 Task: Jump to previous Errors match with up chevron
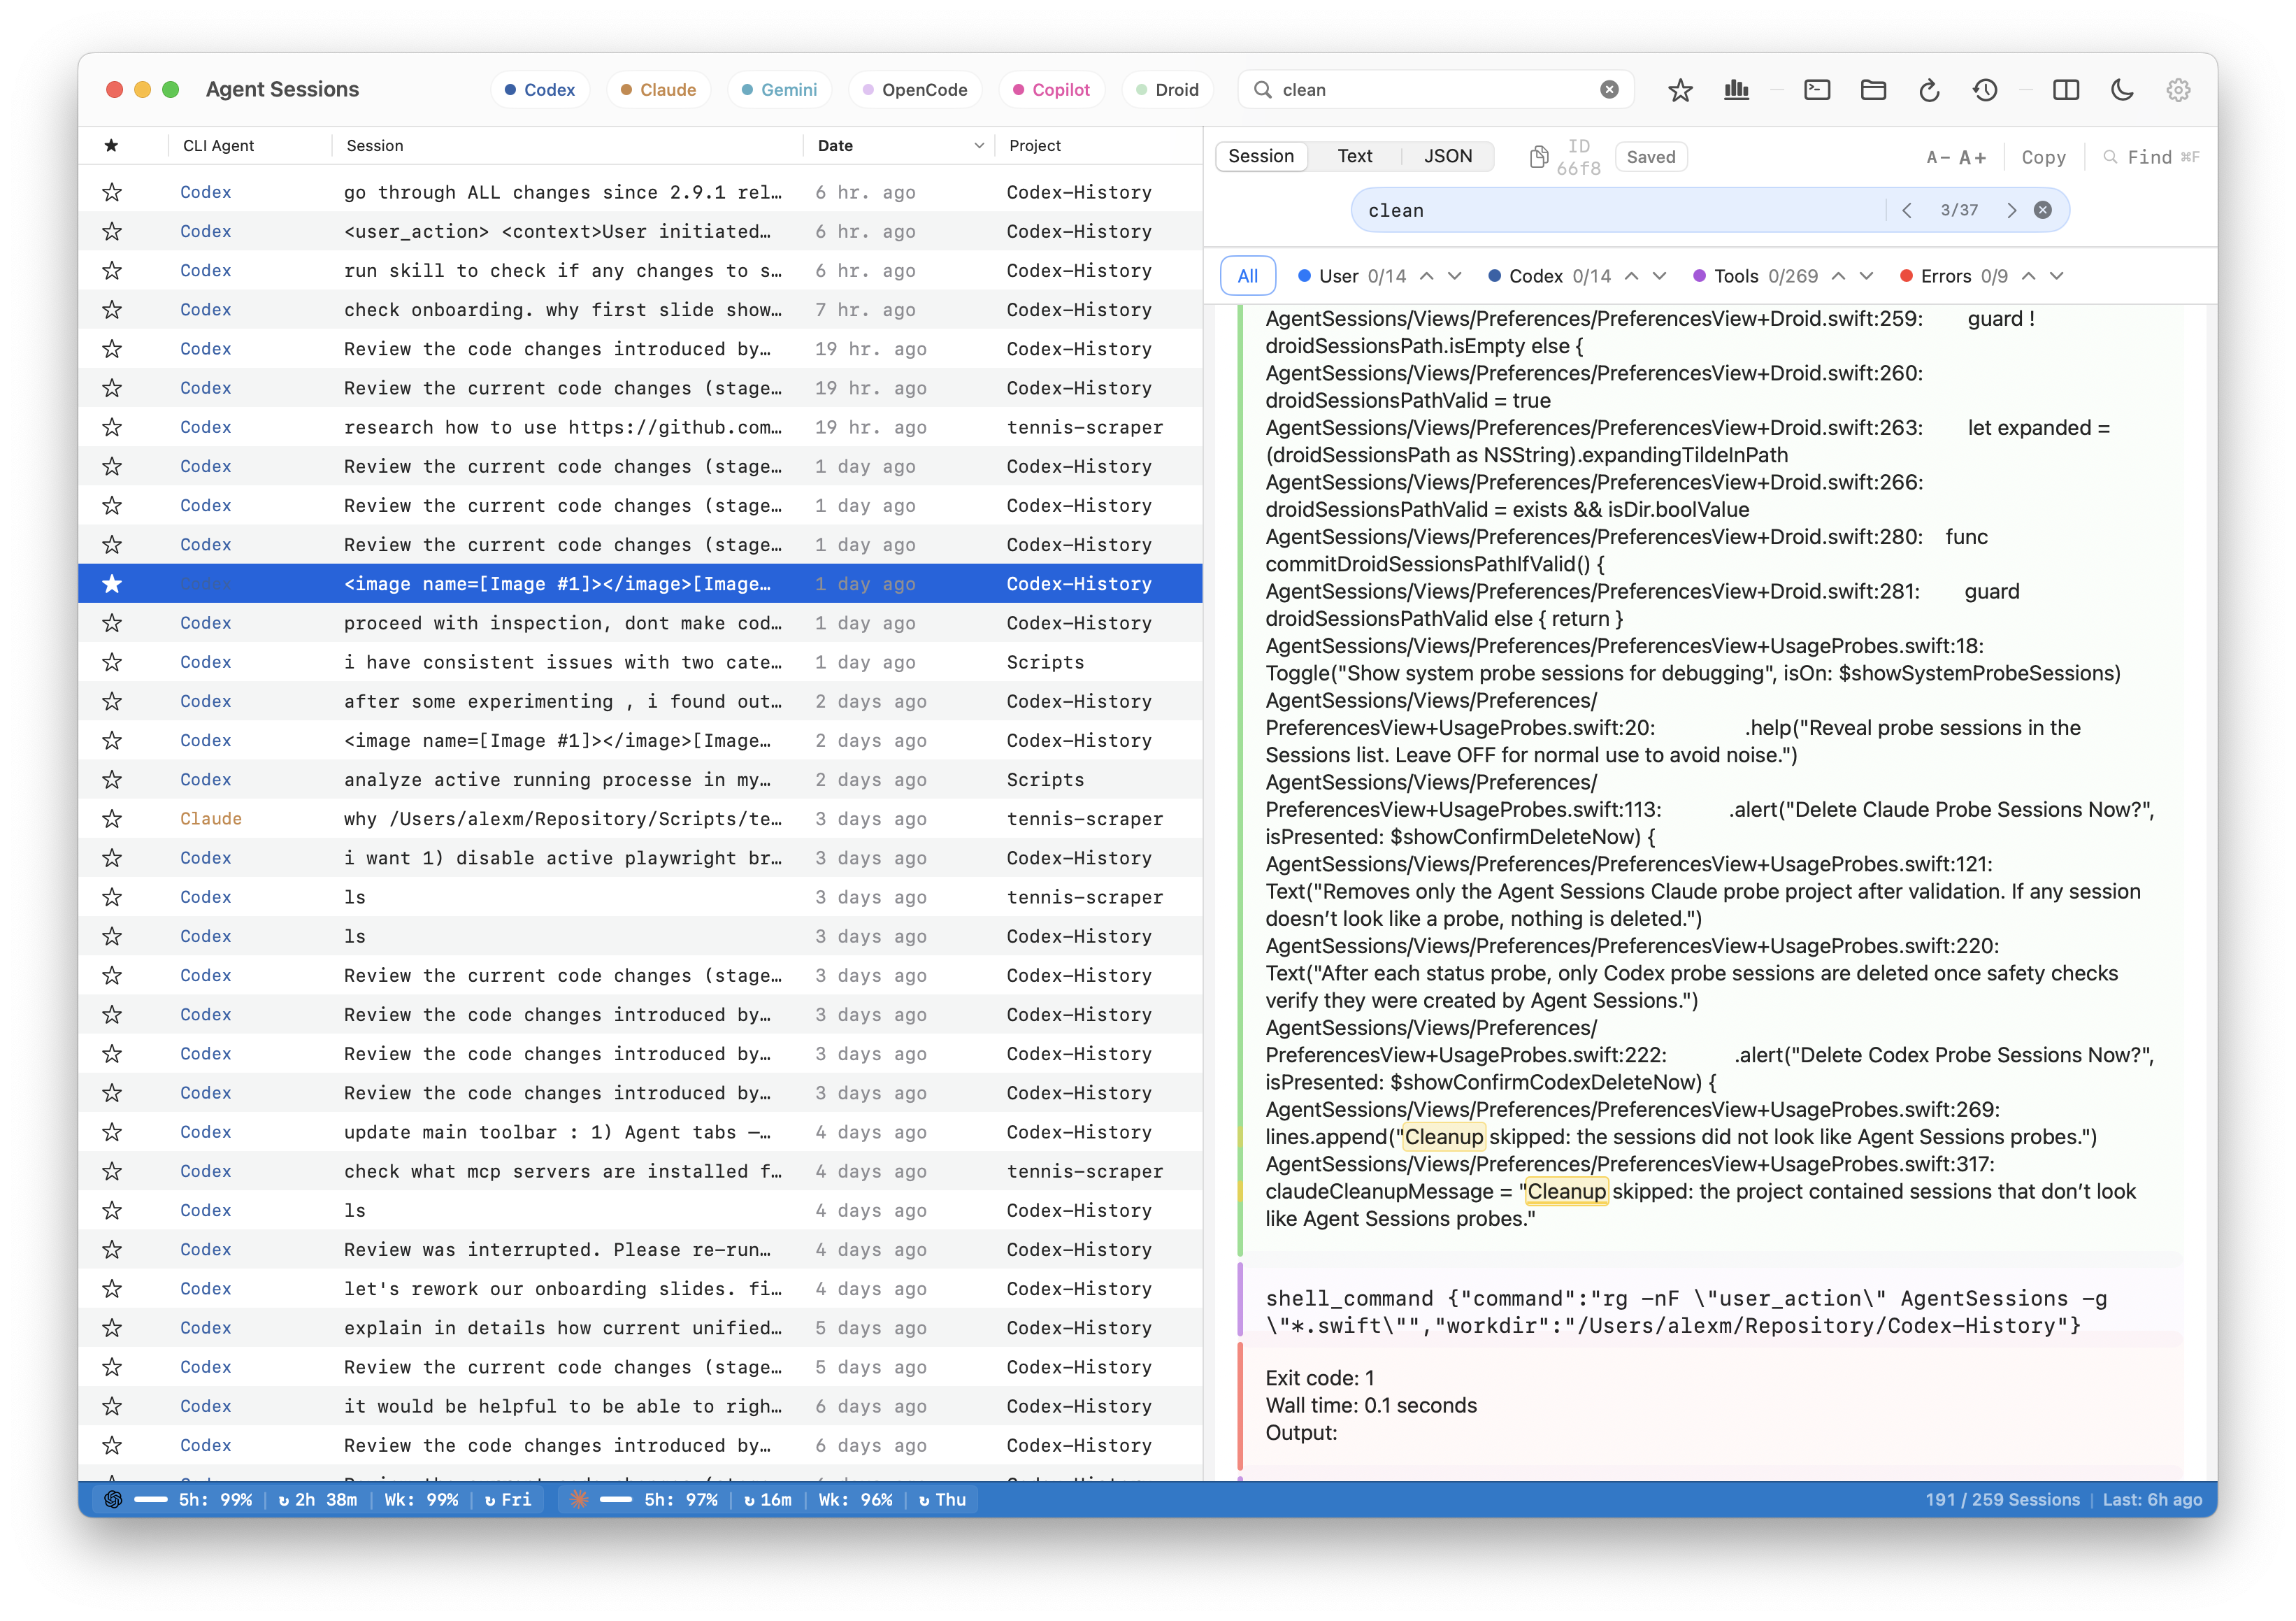tap(2029, 276)
